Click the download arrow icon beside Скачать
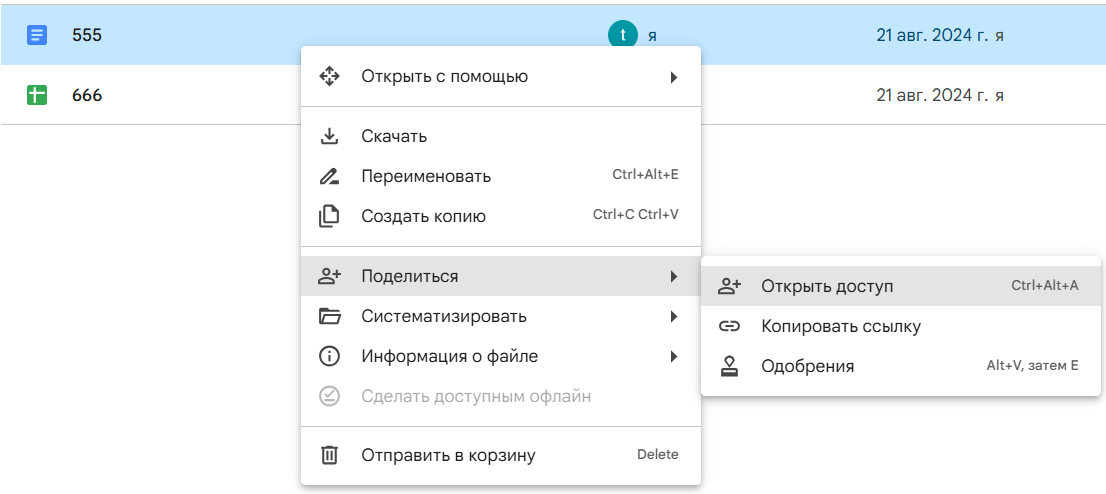Screen dimensions: 1106x494 pyautogui.click(x=329, y=136)
